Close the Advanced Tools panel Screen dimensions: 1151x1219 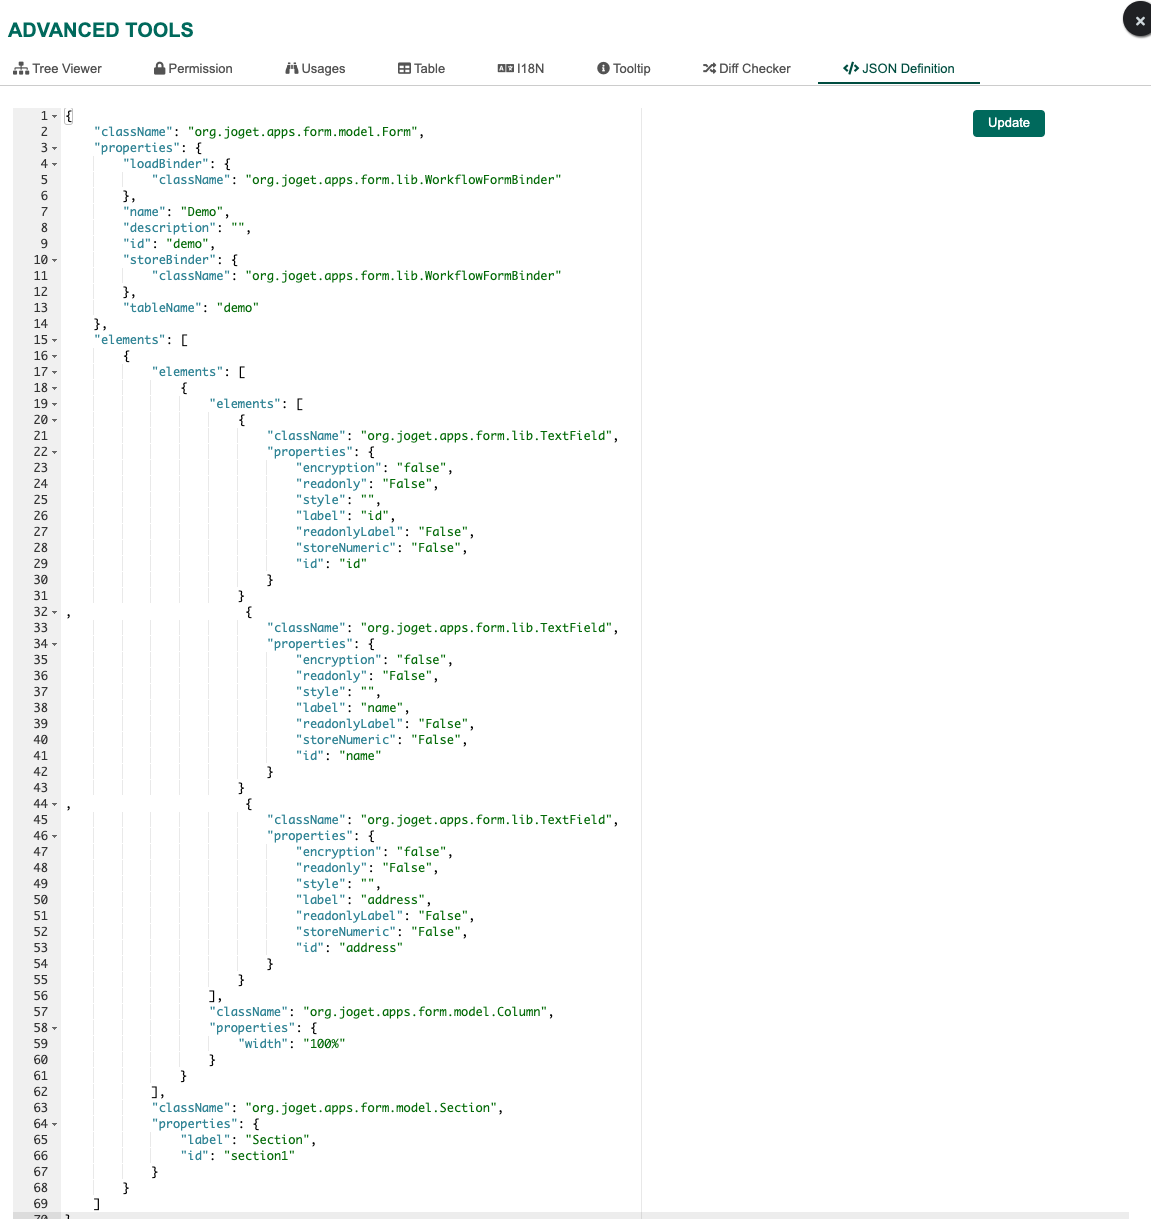[1139, 20]
